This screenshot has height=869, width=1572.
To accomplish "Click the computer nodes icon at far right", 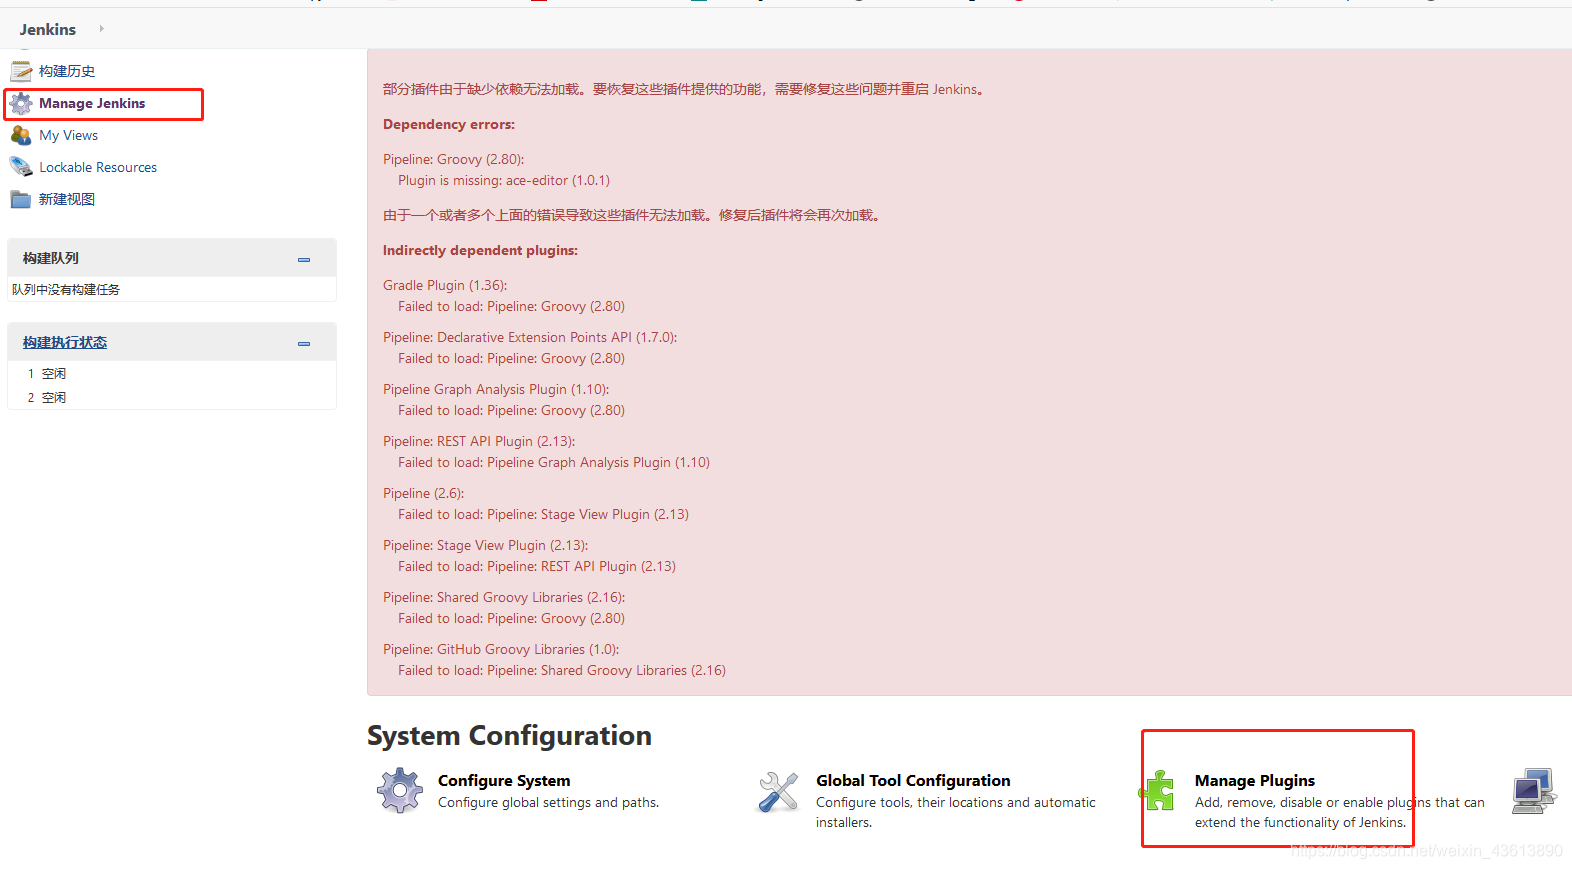I will pyautogui.click(x=1534, y=790).
